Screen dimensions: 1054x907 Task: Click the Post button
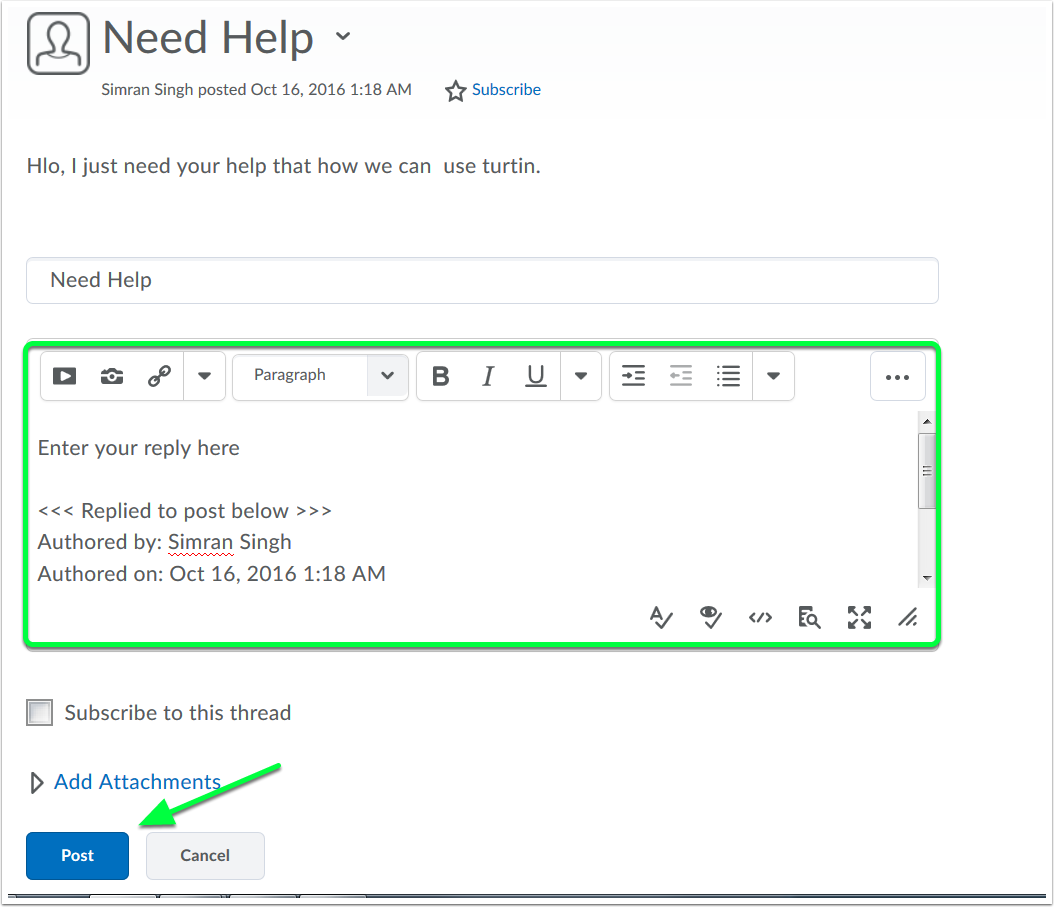[x=77, y=855]
